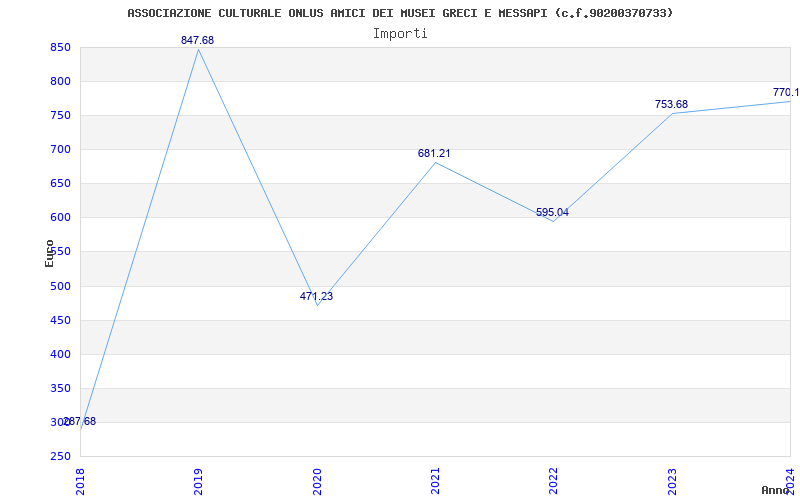The height and width of the screenshot is (500, 800).
Task: Click the 800 y-axis tick label
Action: pos(60,82)
